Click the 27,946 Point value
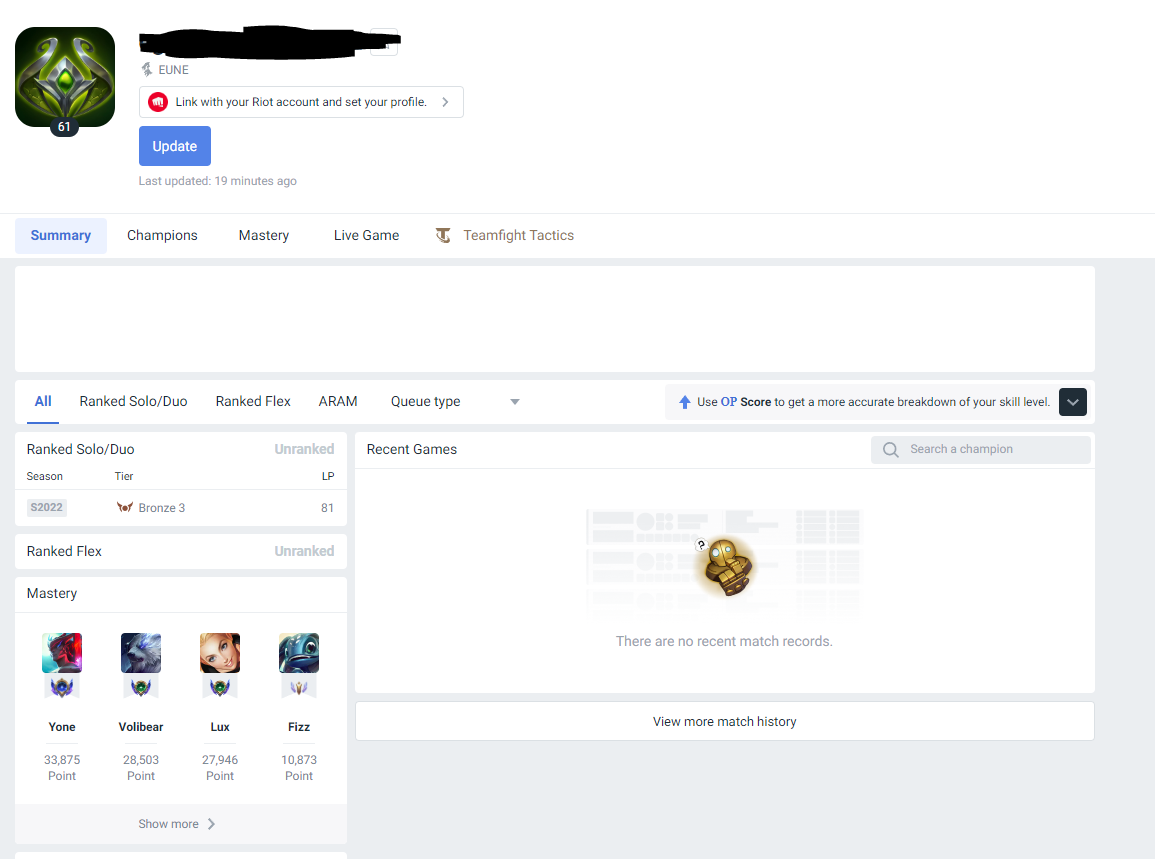1155x859 pixels. tap(220, 768)
